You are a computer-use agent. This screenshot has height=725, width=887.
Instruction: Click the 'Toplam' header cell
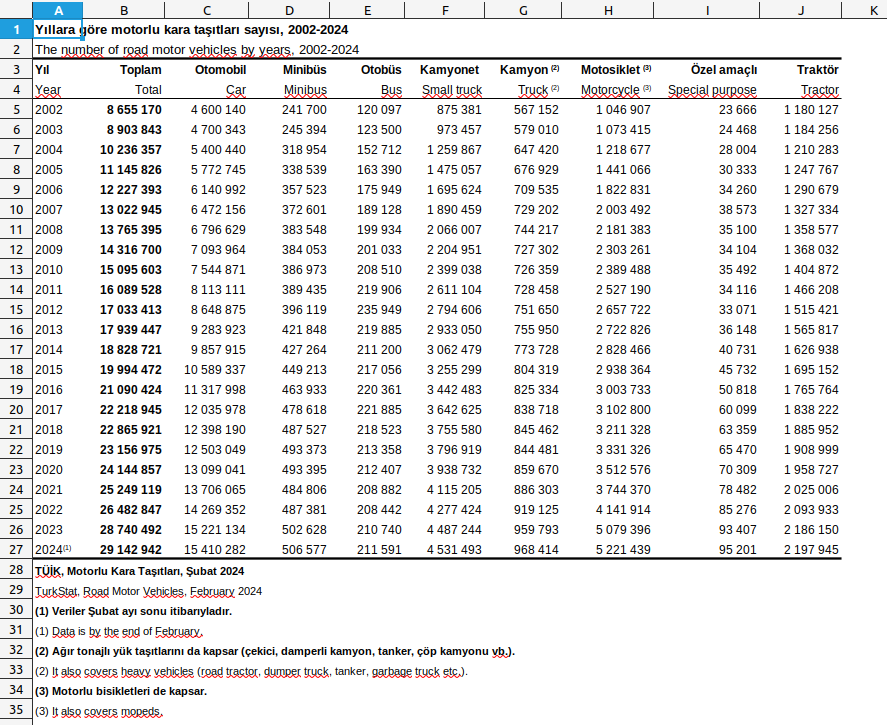click(x=140, y=70)
